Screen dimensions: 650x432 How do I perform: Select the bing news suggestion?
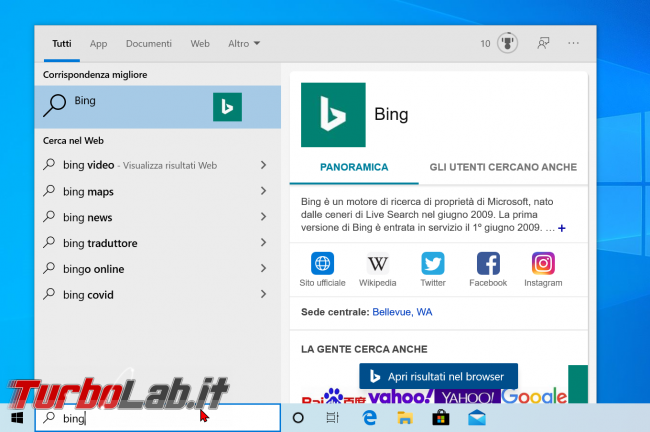[x=158, y=217]
